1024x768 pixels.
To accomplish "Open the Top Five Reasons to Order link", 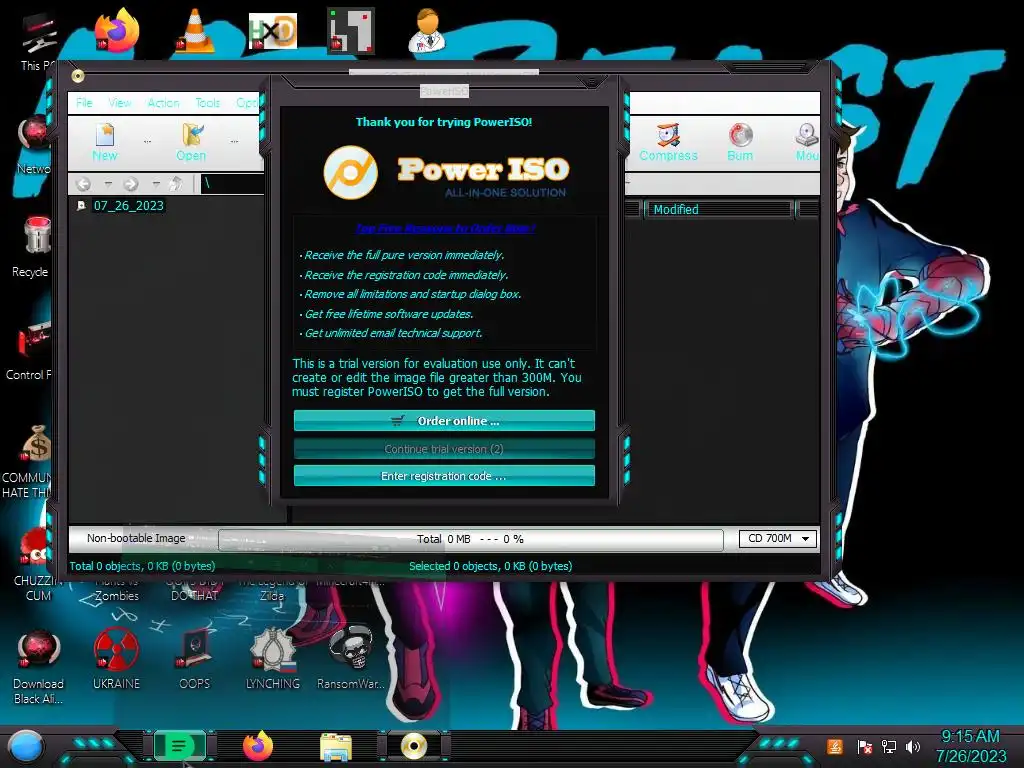I will (445, 228).
